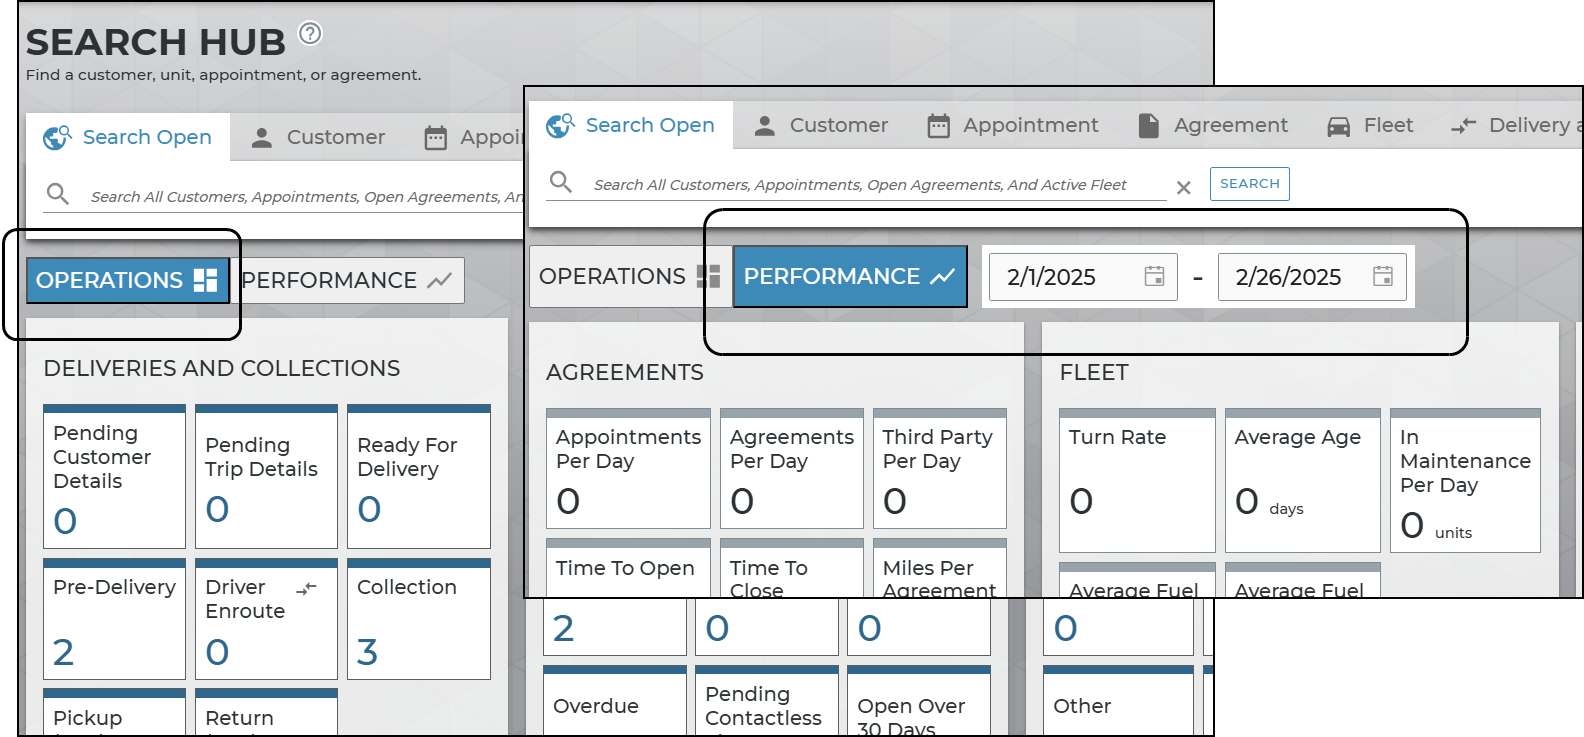Clear search using the X icon
Viewport: 1584px width, 737px height.
pyautogui.click(x=1183, y=188)
